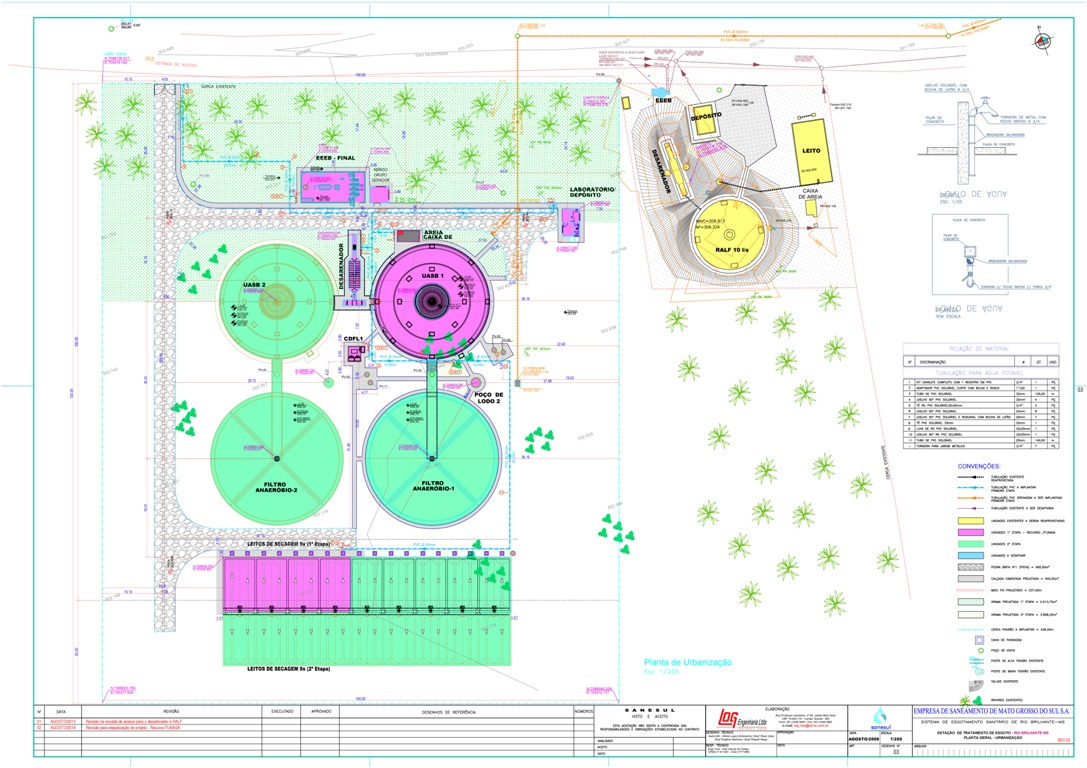Click the 'Planta de Urbanização' drawing title
This screenshot has width=1087, height=768.
(x=688, y=663)
